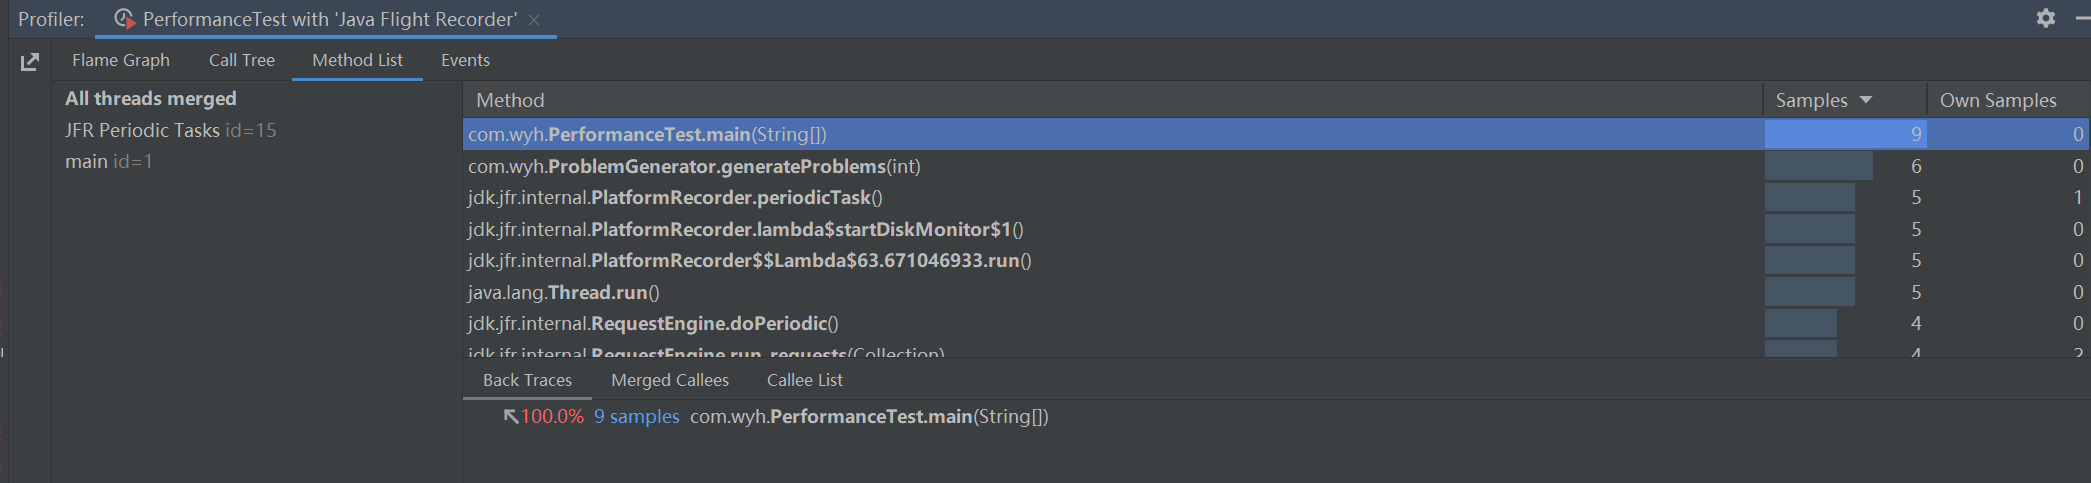This screenshot has width=2091, height=483.
Task: Select All threads merged
Action: tap(151, 98)
